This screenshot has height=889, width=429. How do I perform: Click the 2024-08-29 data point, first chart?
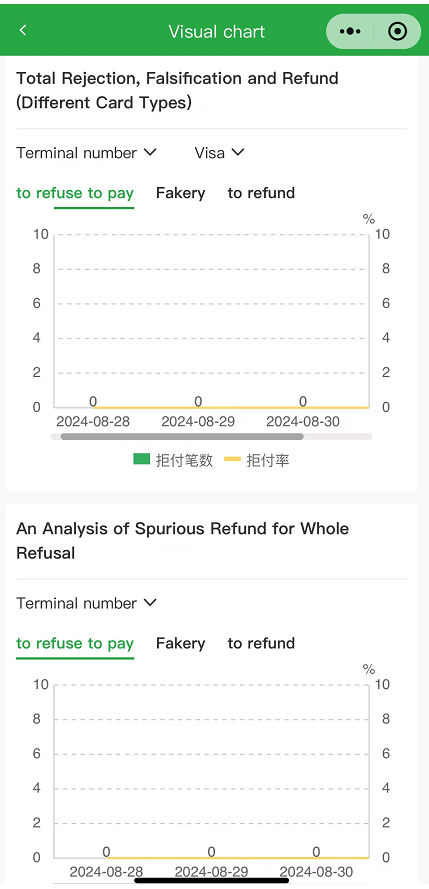click(x=198, y=402)
